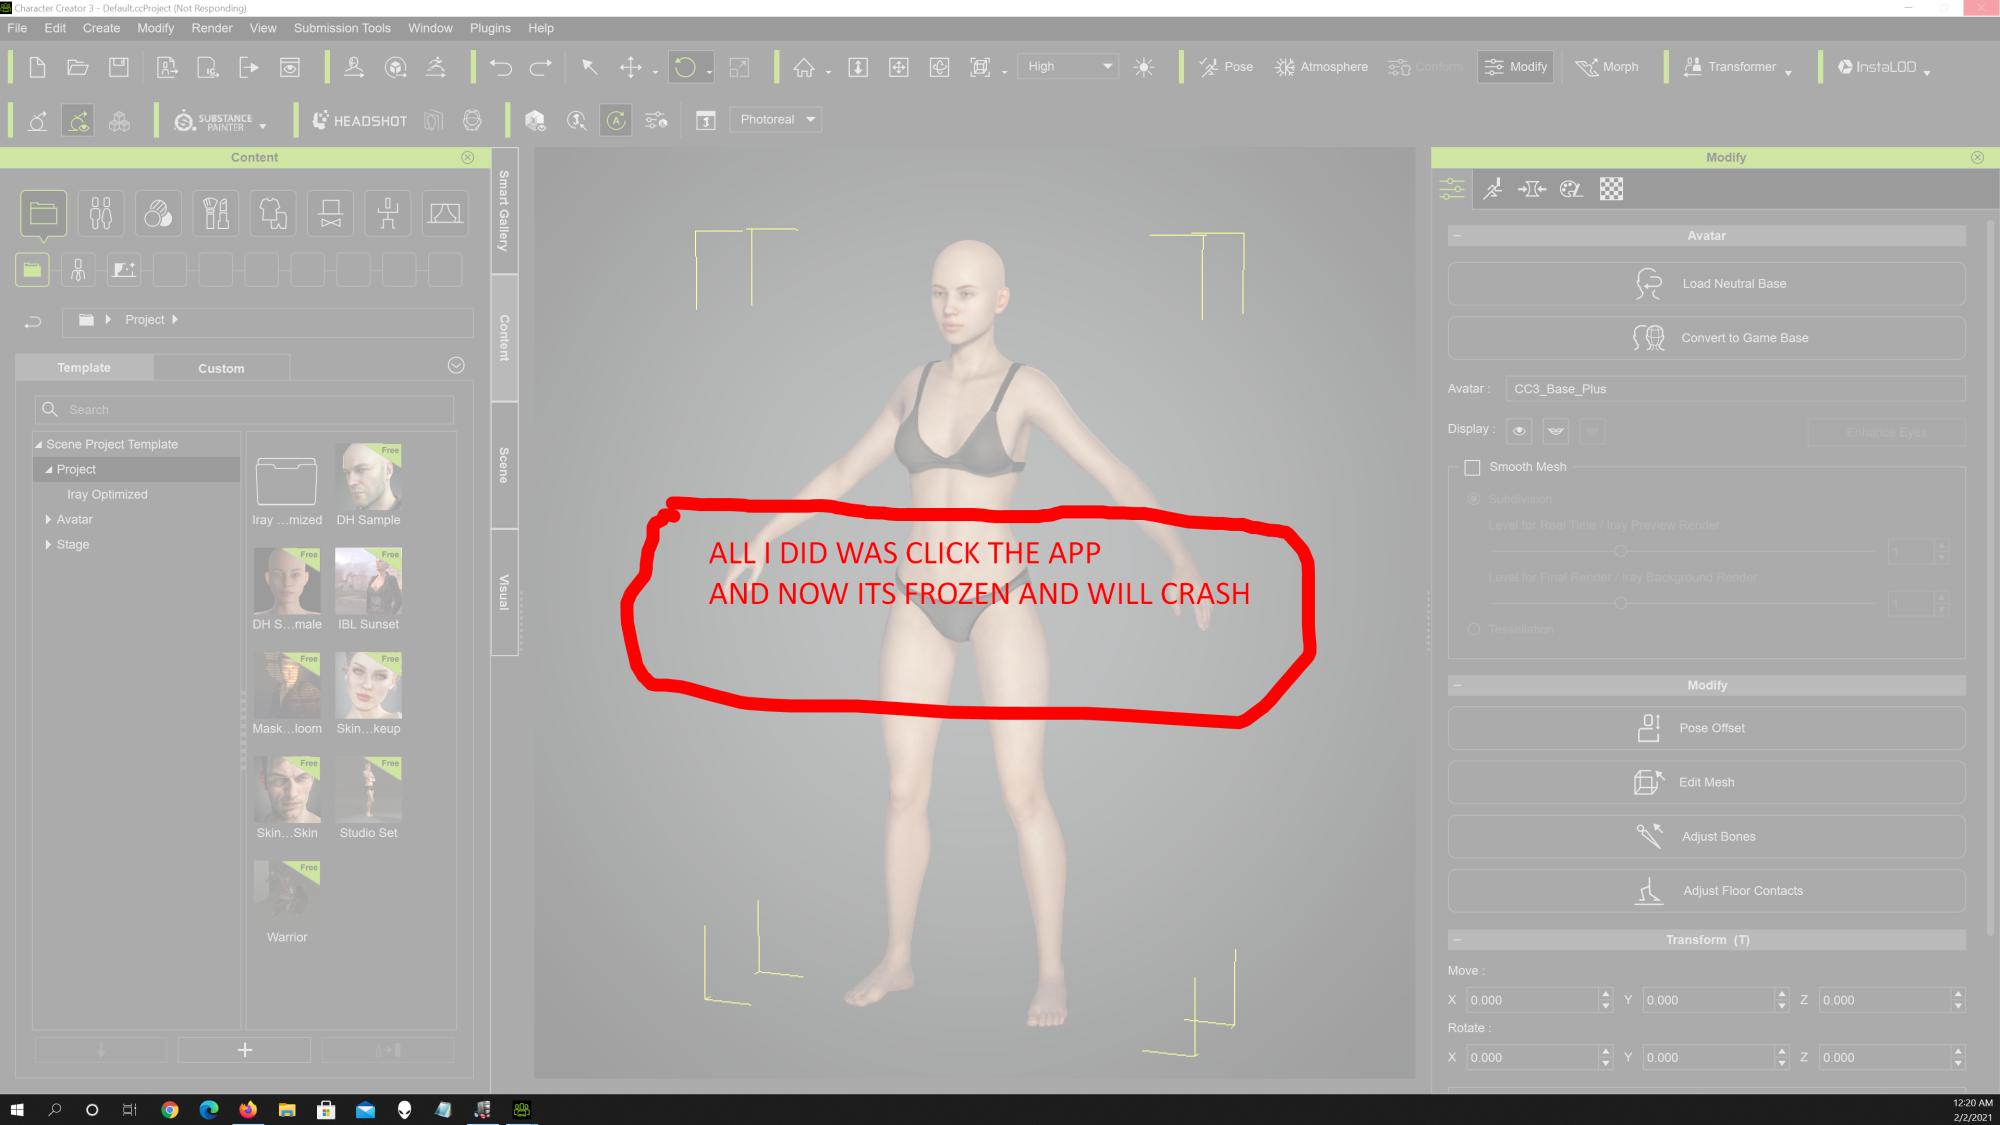Click the Pose Offset button

1706,728
